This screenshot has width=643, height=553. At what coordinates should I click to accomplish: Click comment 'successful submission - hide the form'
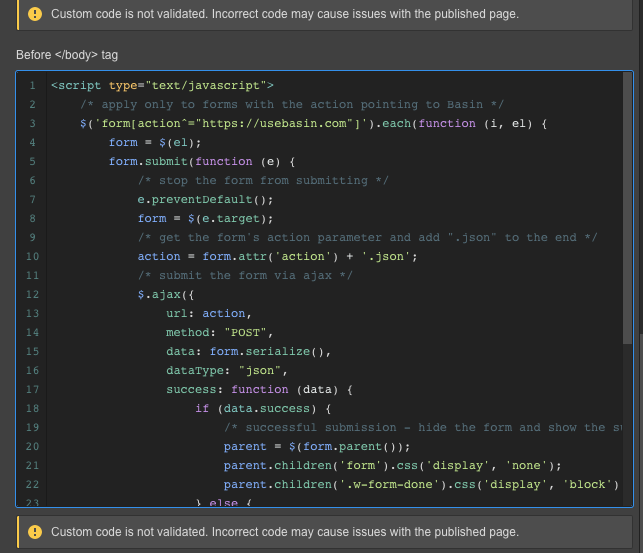(x=423, y=428)
